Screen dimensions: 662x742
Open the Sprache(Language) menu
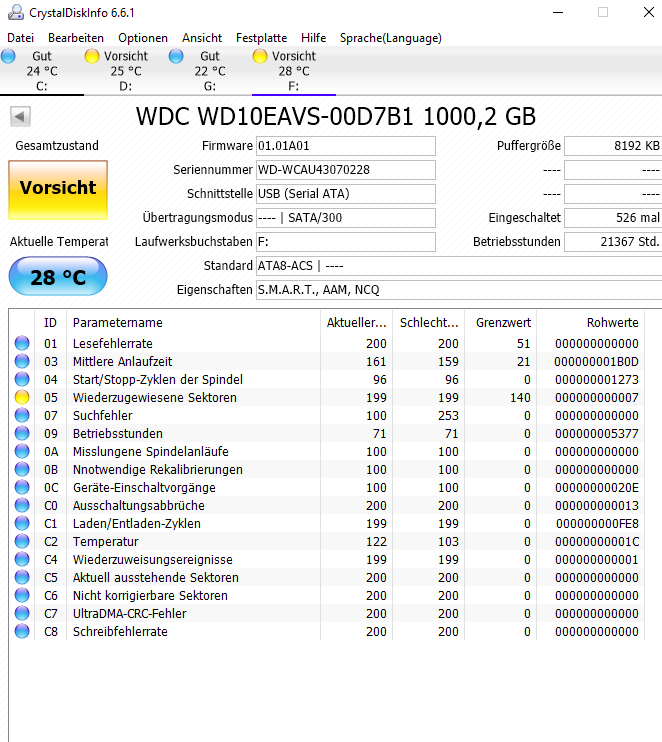391,38
